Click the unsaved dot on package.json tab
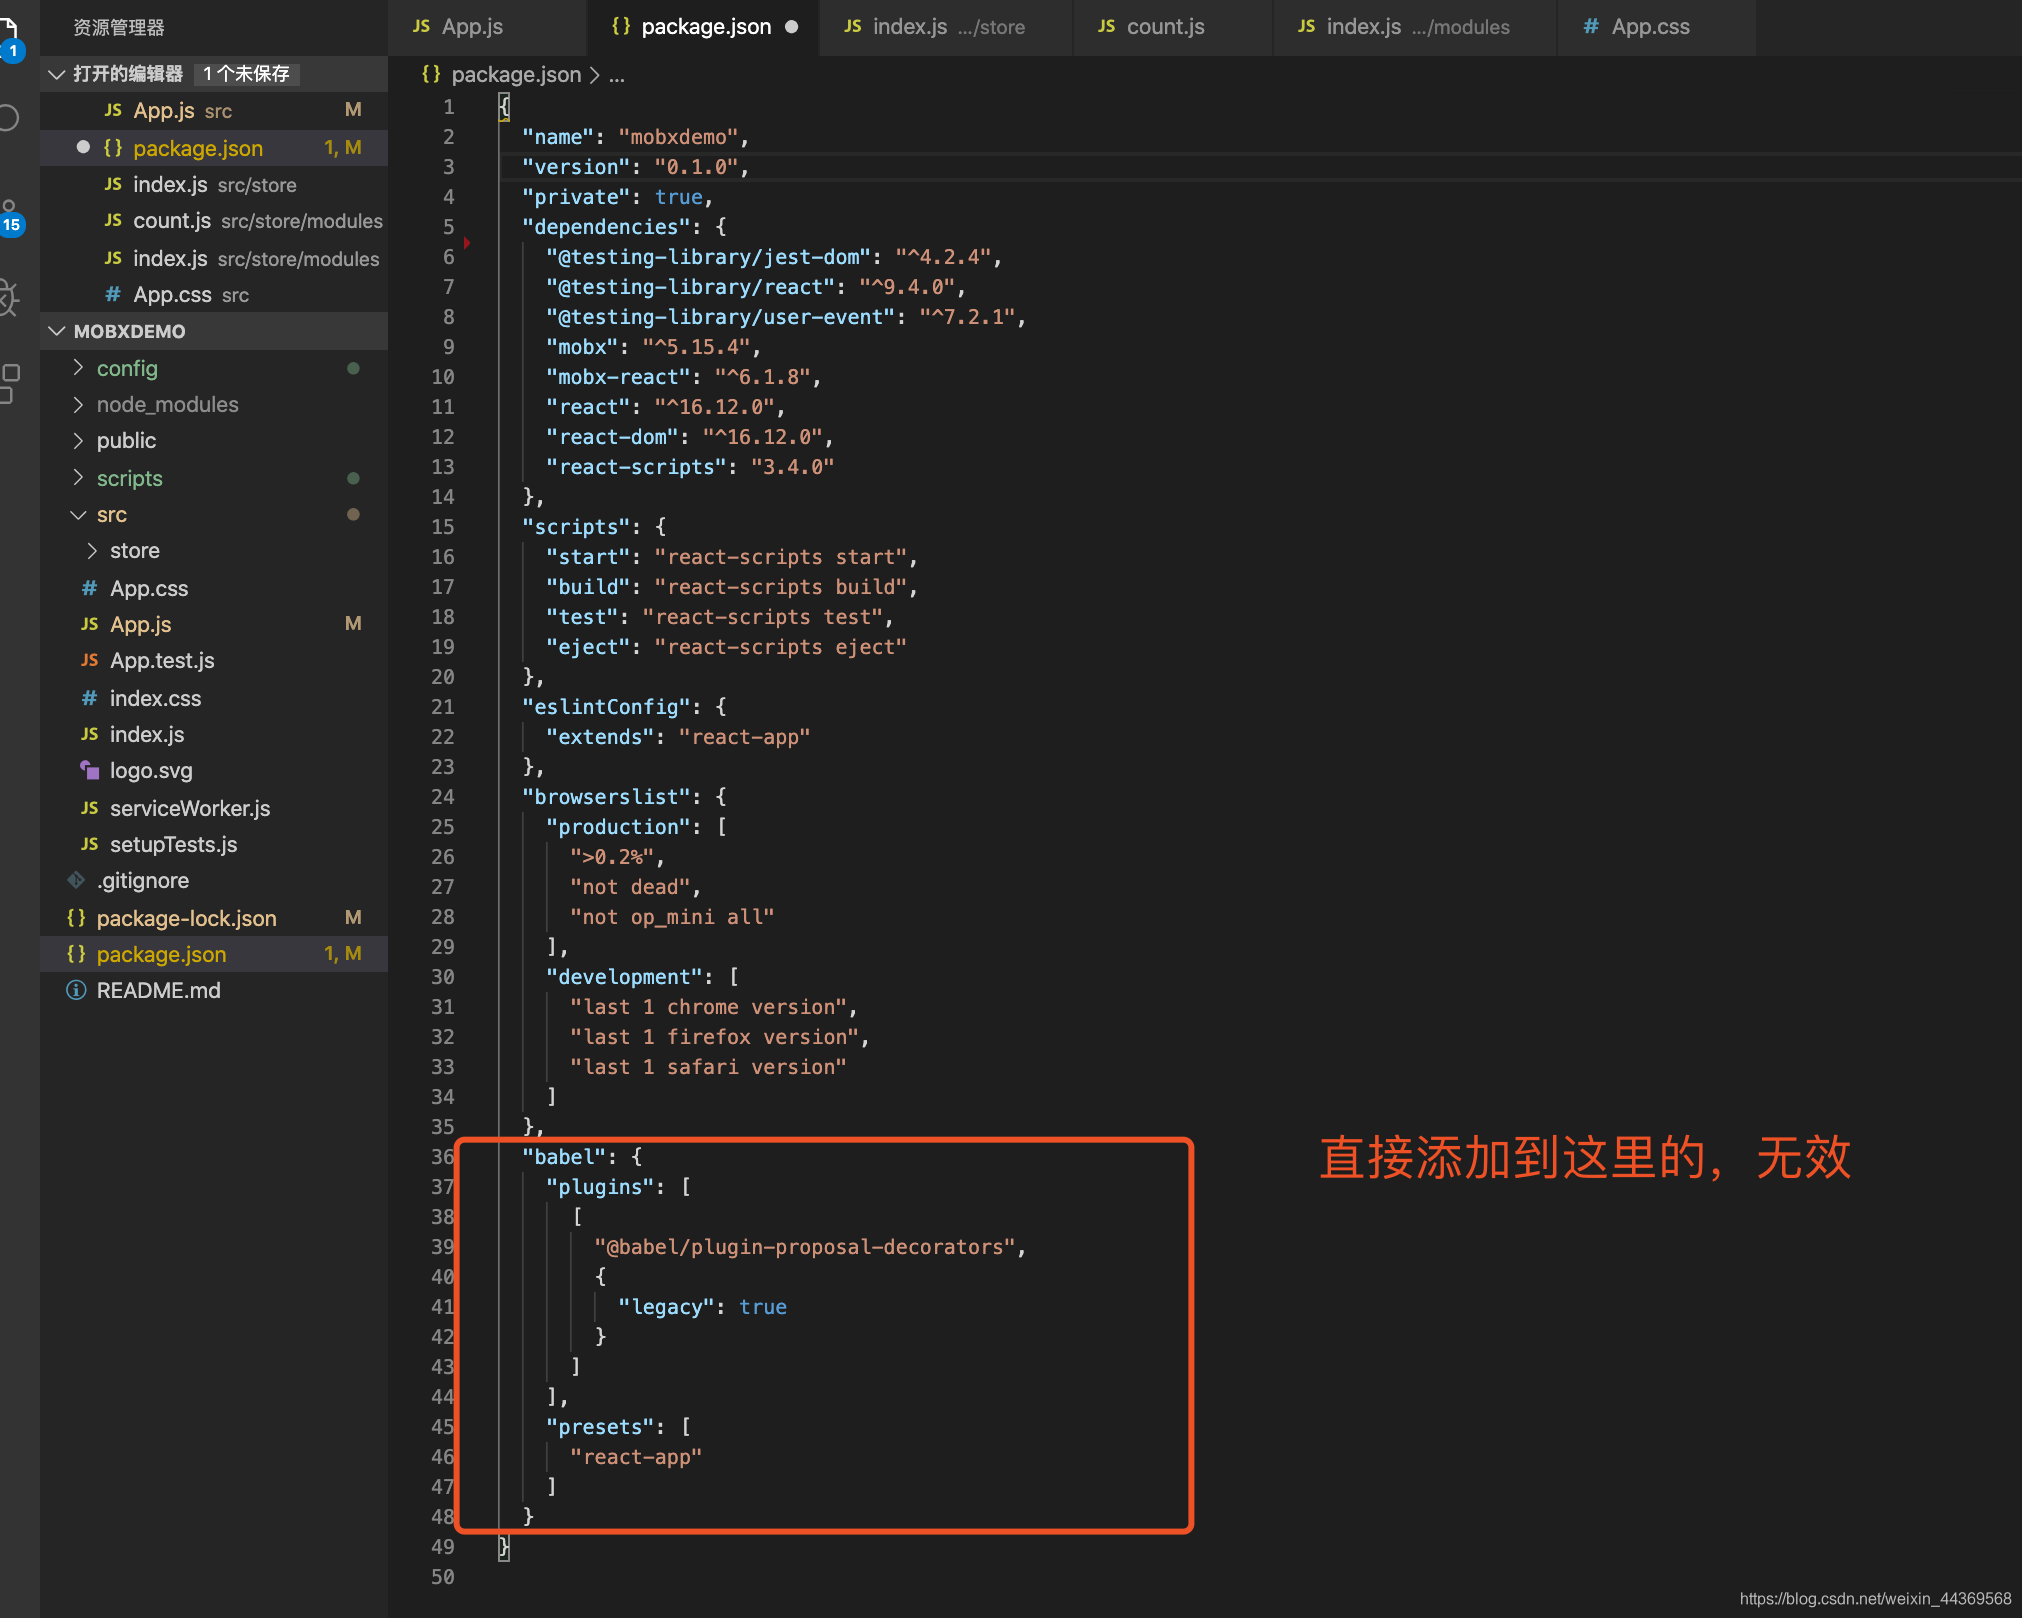 (791, 27)
